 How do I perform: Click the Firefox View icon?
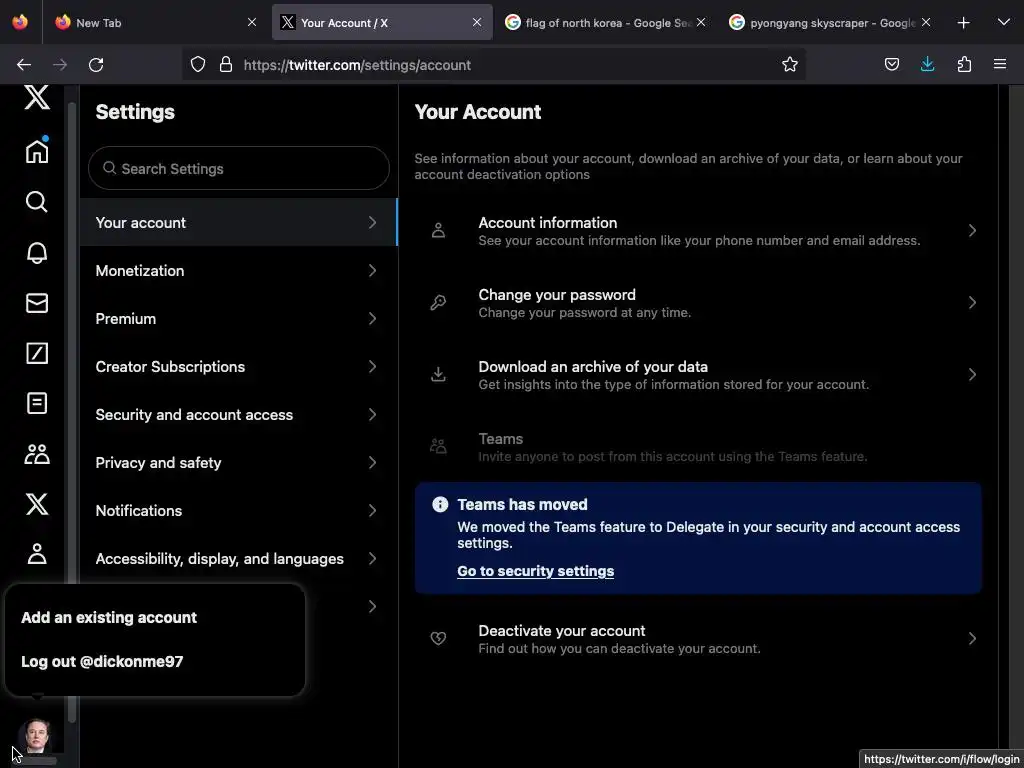click(20, 22)
